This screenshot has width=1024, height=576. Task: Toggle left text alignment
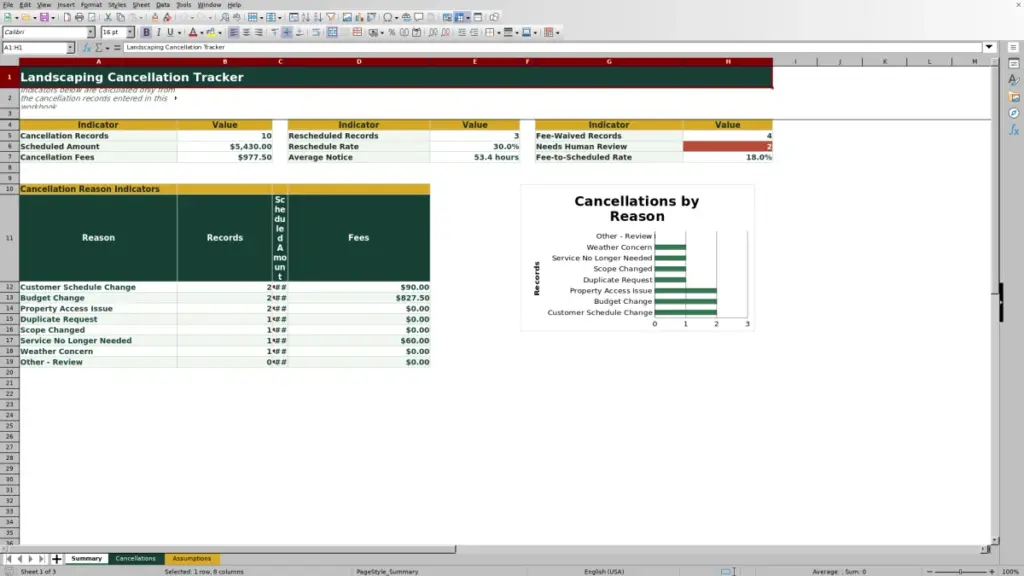[x=234, y=33]
